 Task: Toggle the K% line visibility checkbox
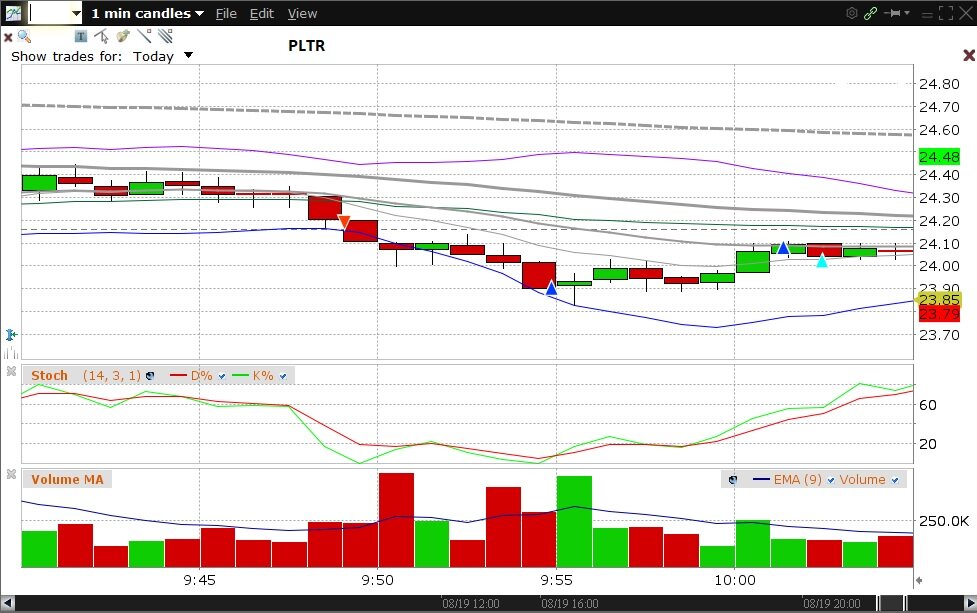pos(283,376)
